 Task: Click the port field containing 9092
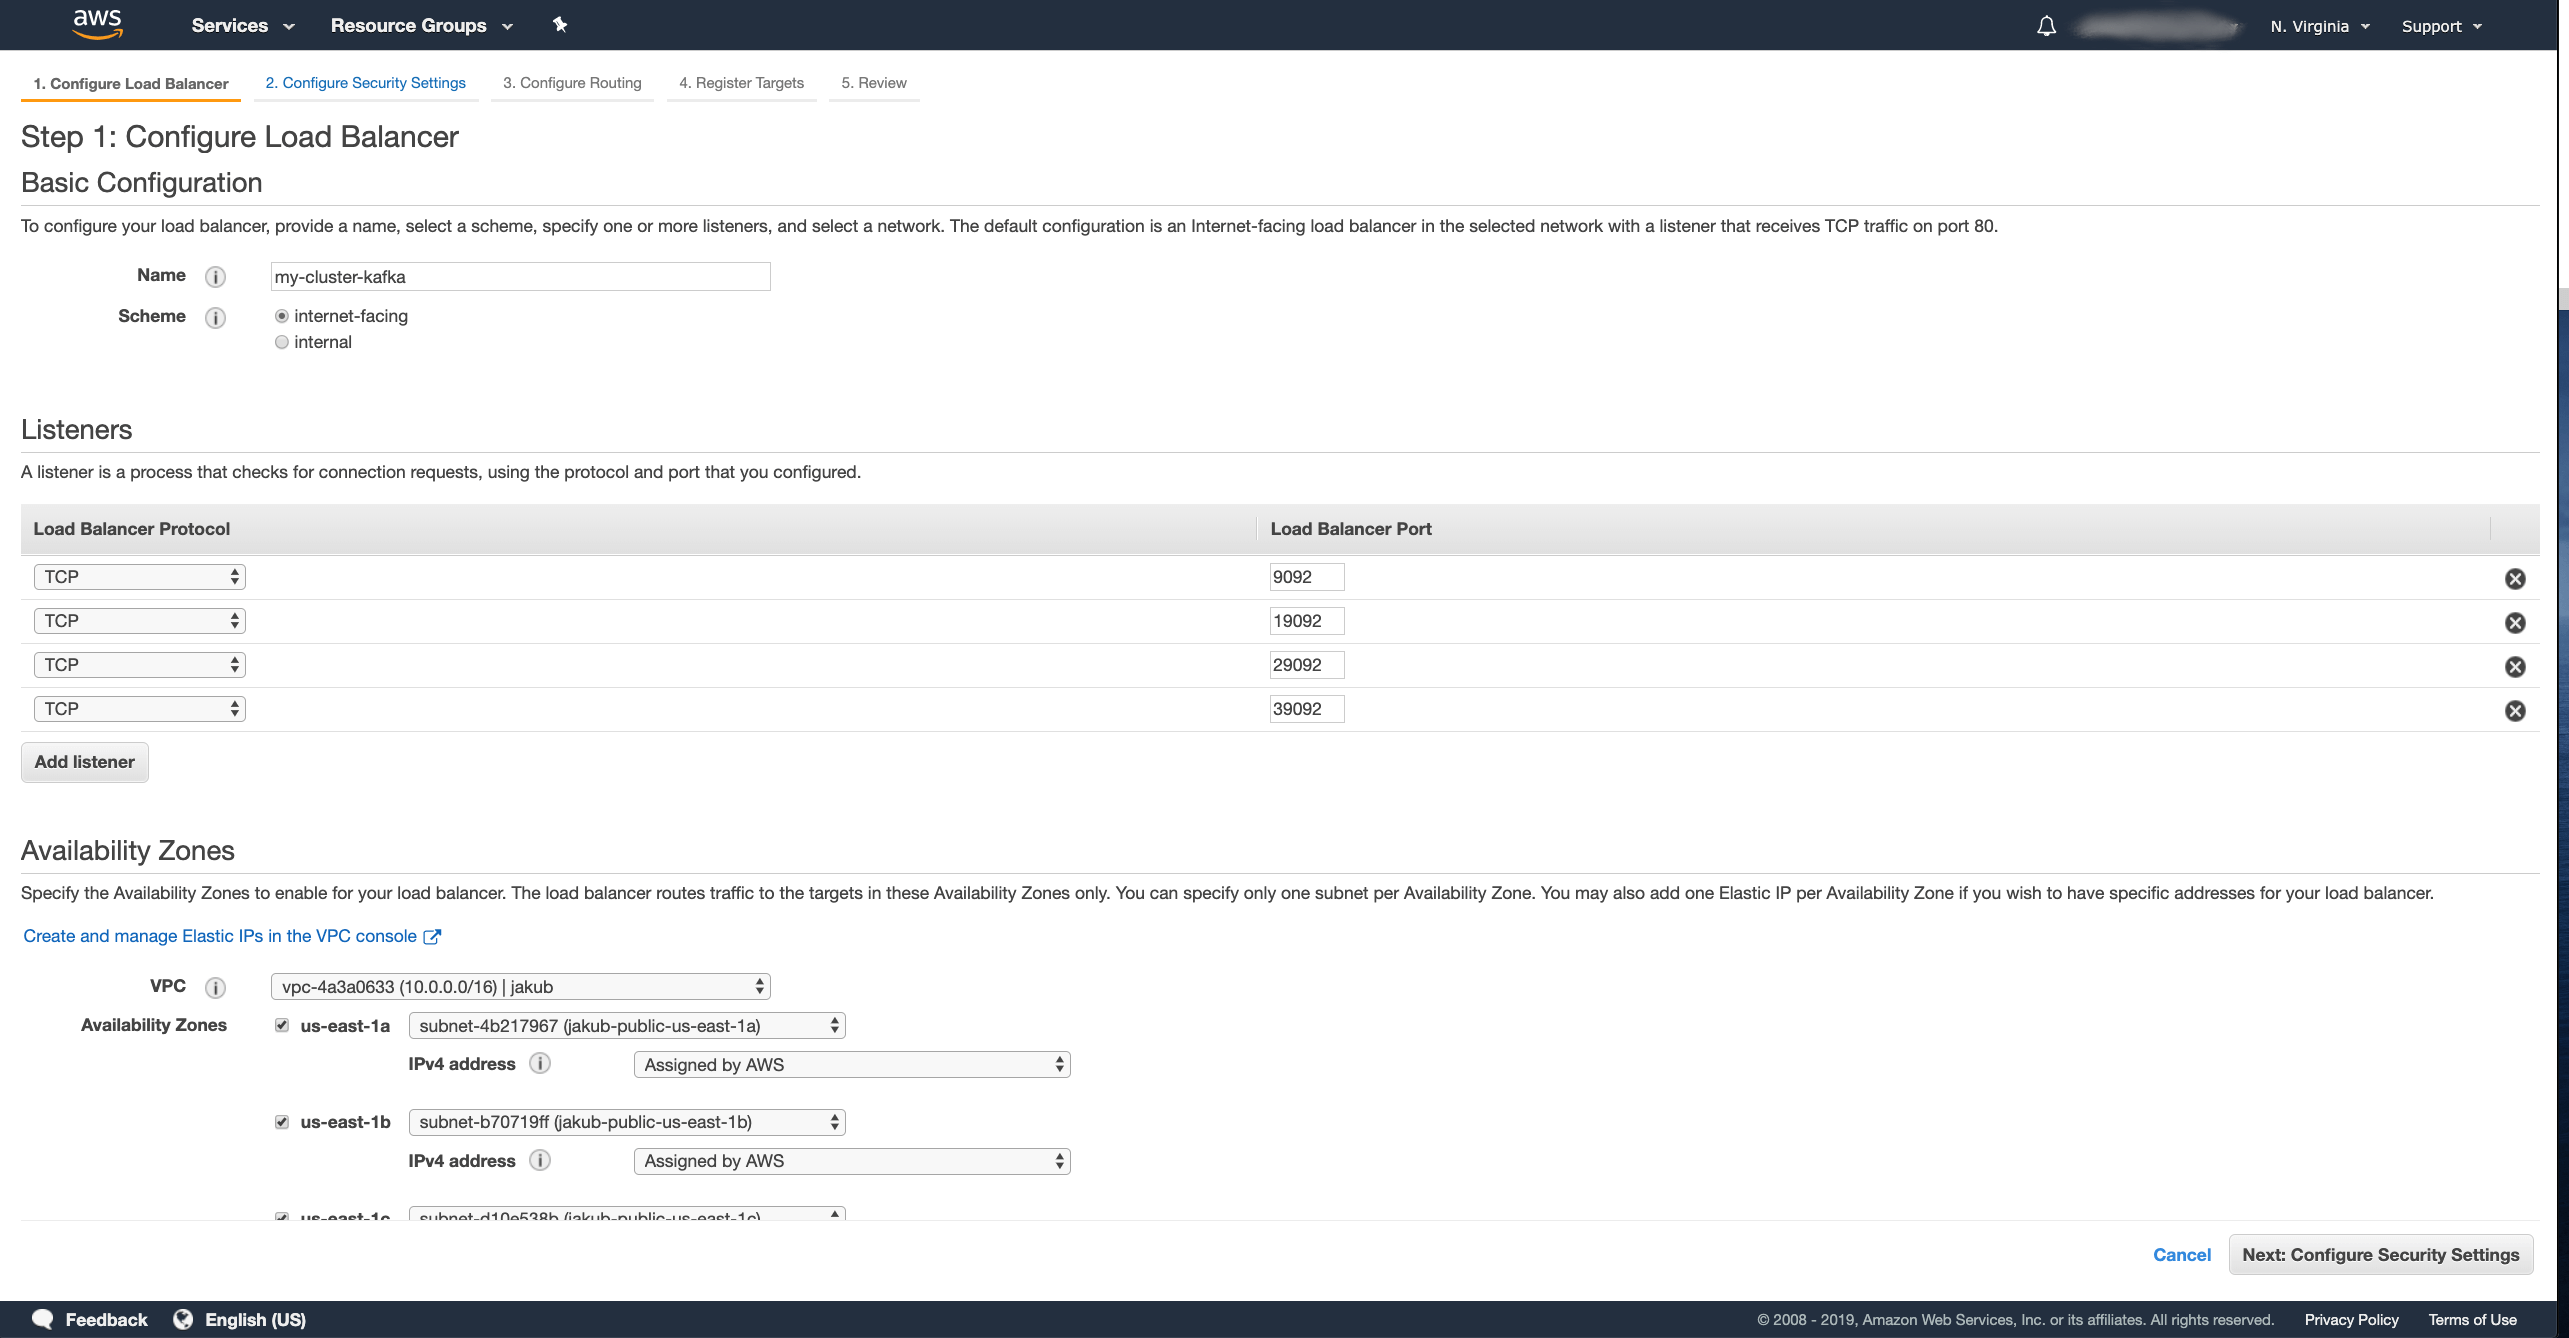(1307, 577)
